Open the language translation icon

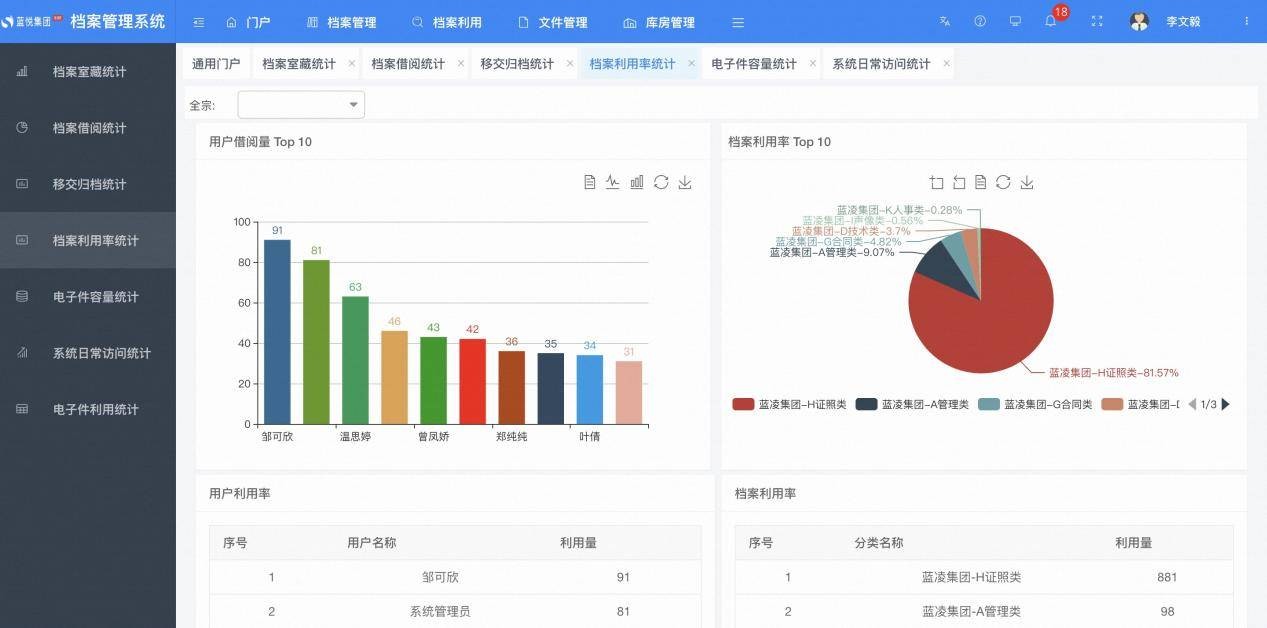coord(945,21)
